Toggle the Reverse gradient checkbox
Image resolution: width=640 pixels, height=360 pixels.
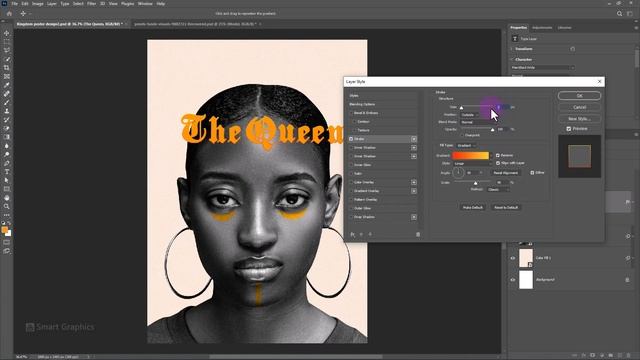[x=498, y=156]
